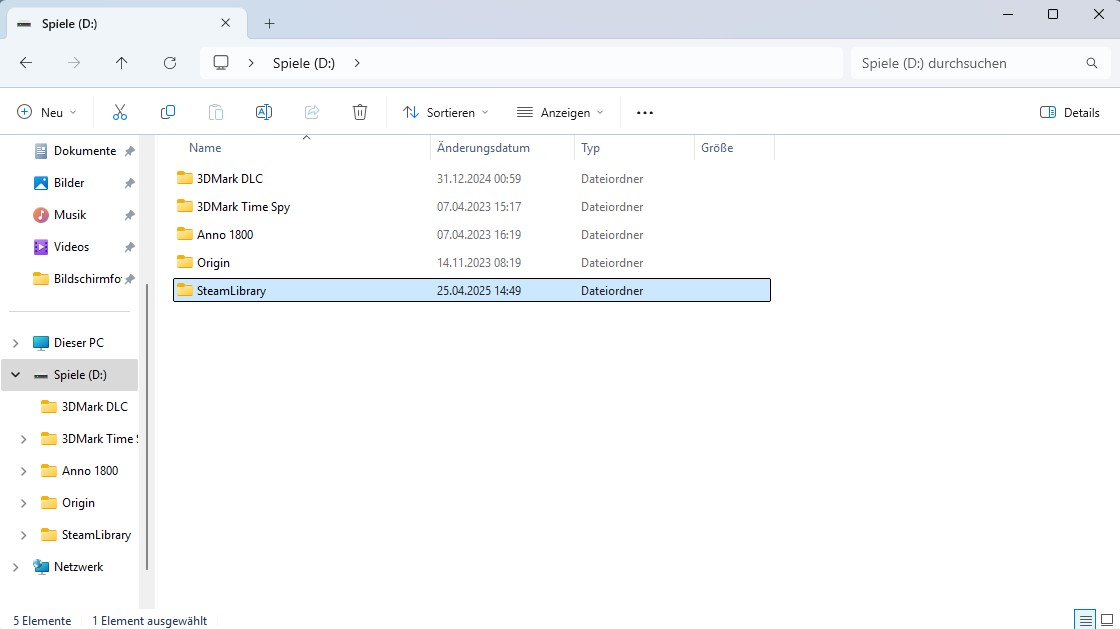The image size is (1120, 629).
Task: Copy the selected folder using toolbar icon
Action: point(168,112)
